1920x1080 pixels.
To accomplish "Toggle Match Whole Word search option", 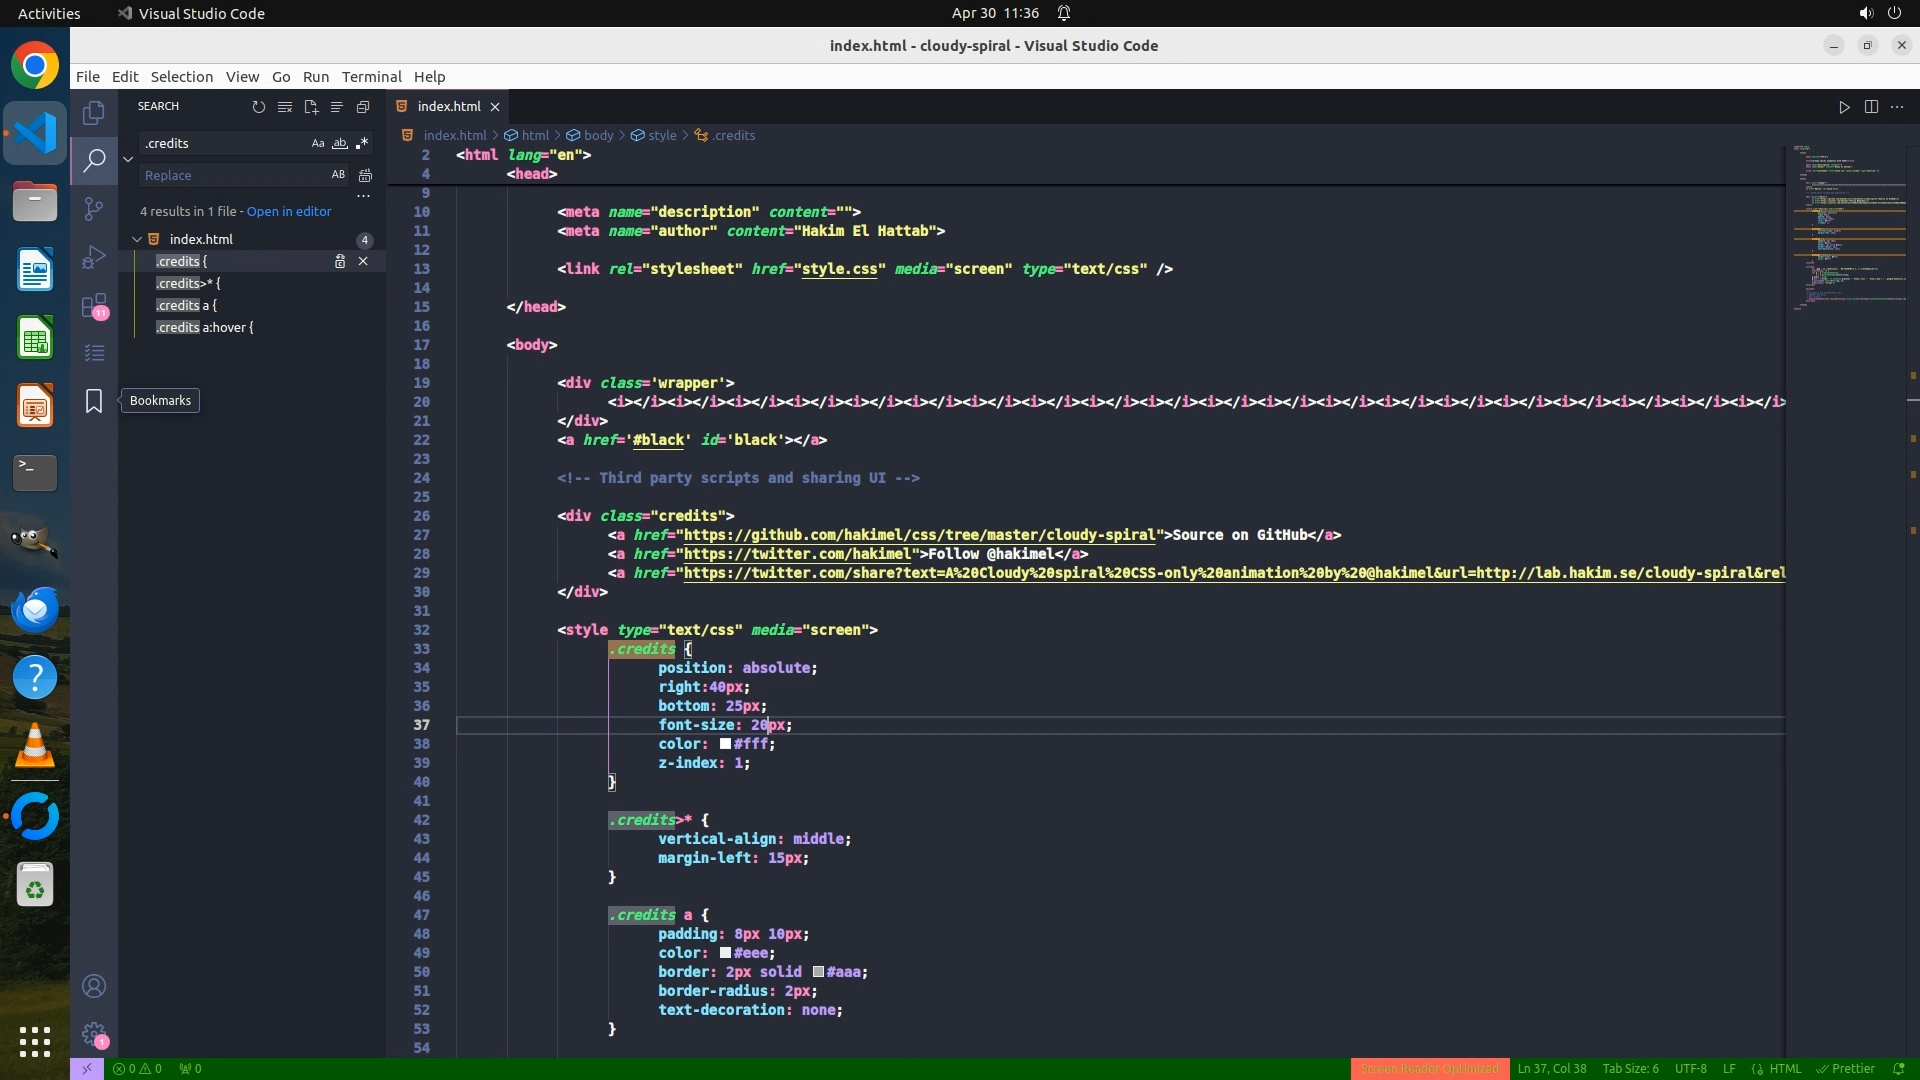I will click(340, 144).
